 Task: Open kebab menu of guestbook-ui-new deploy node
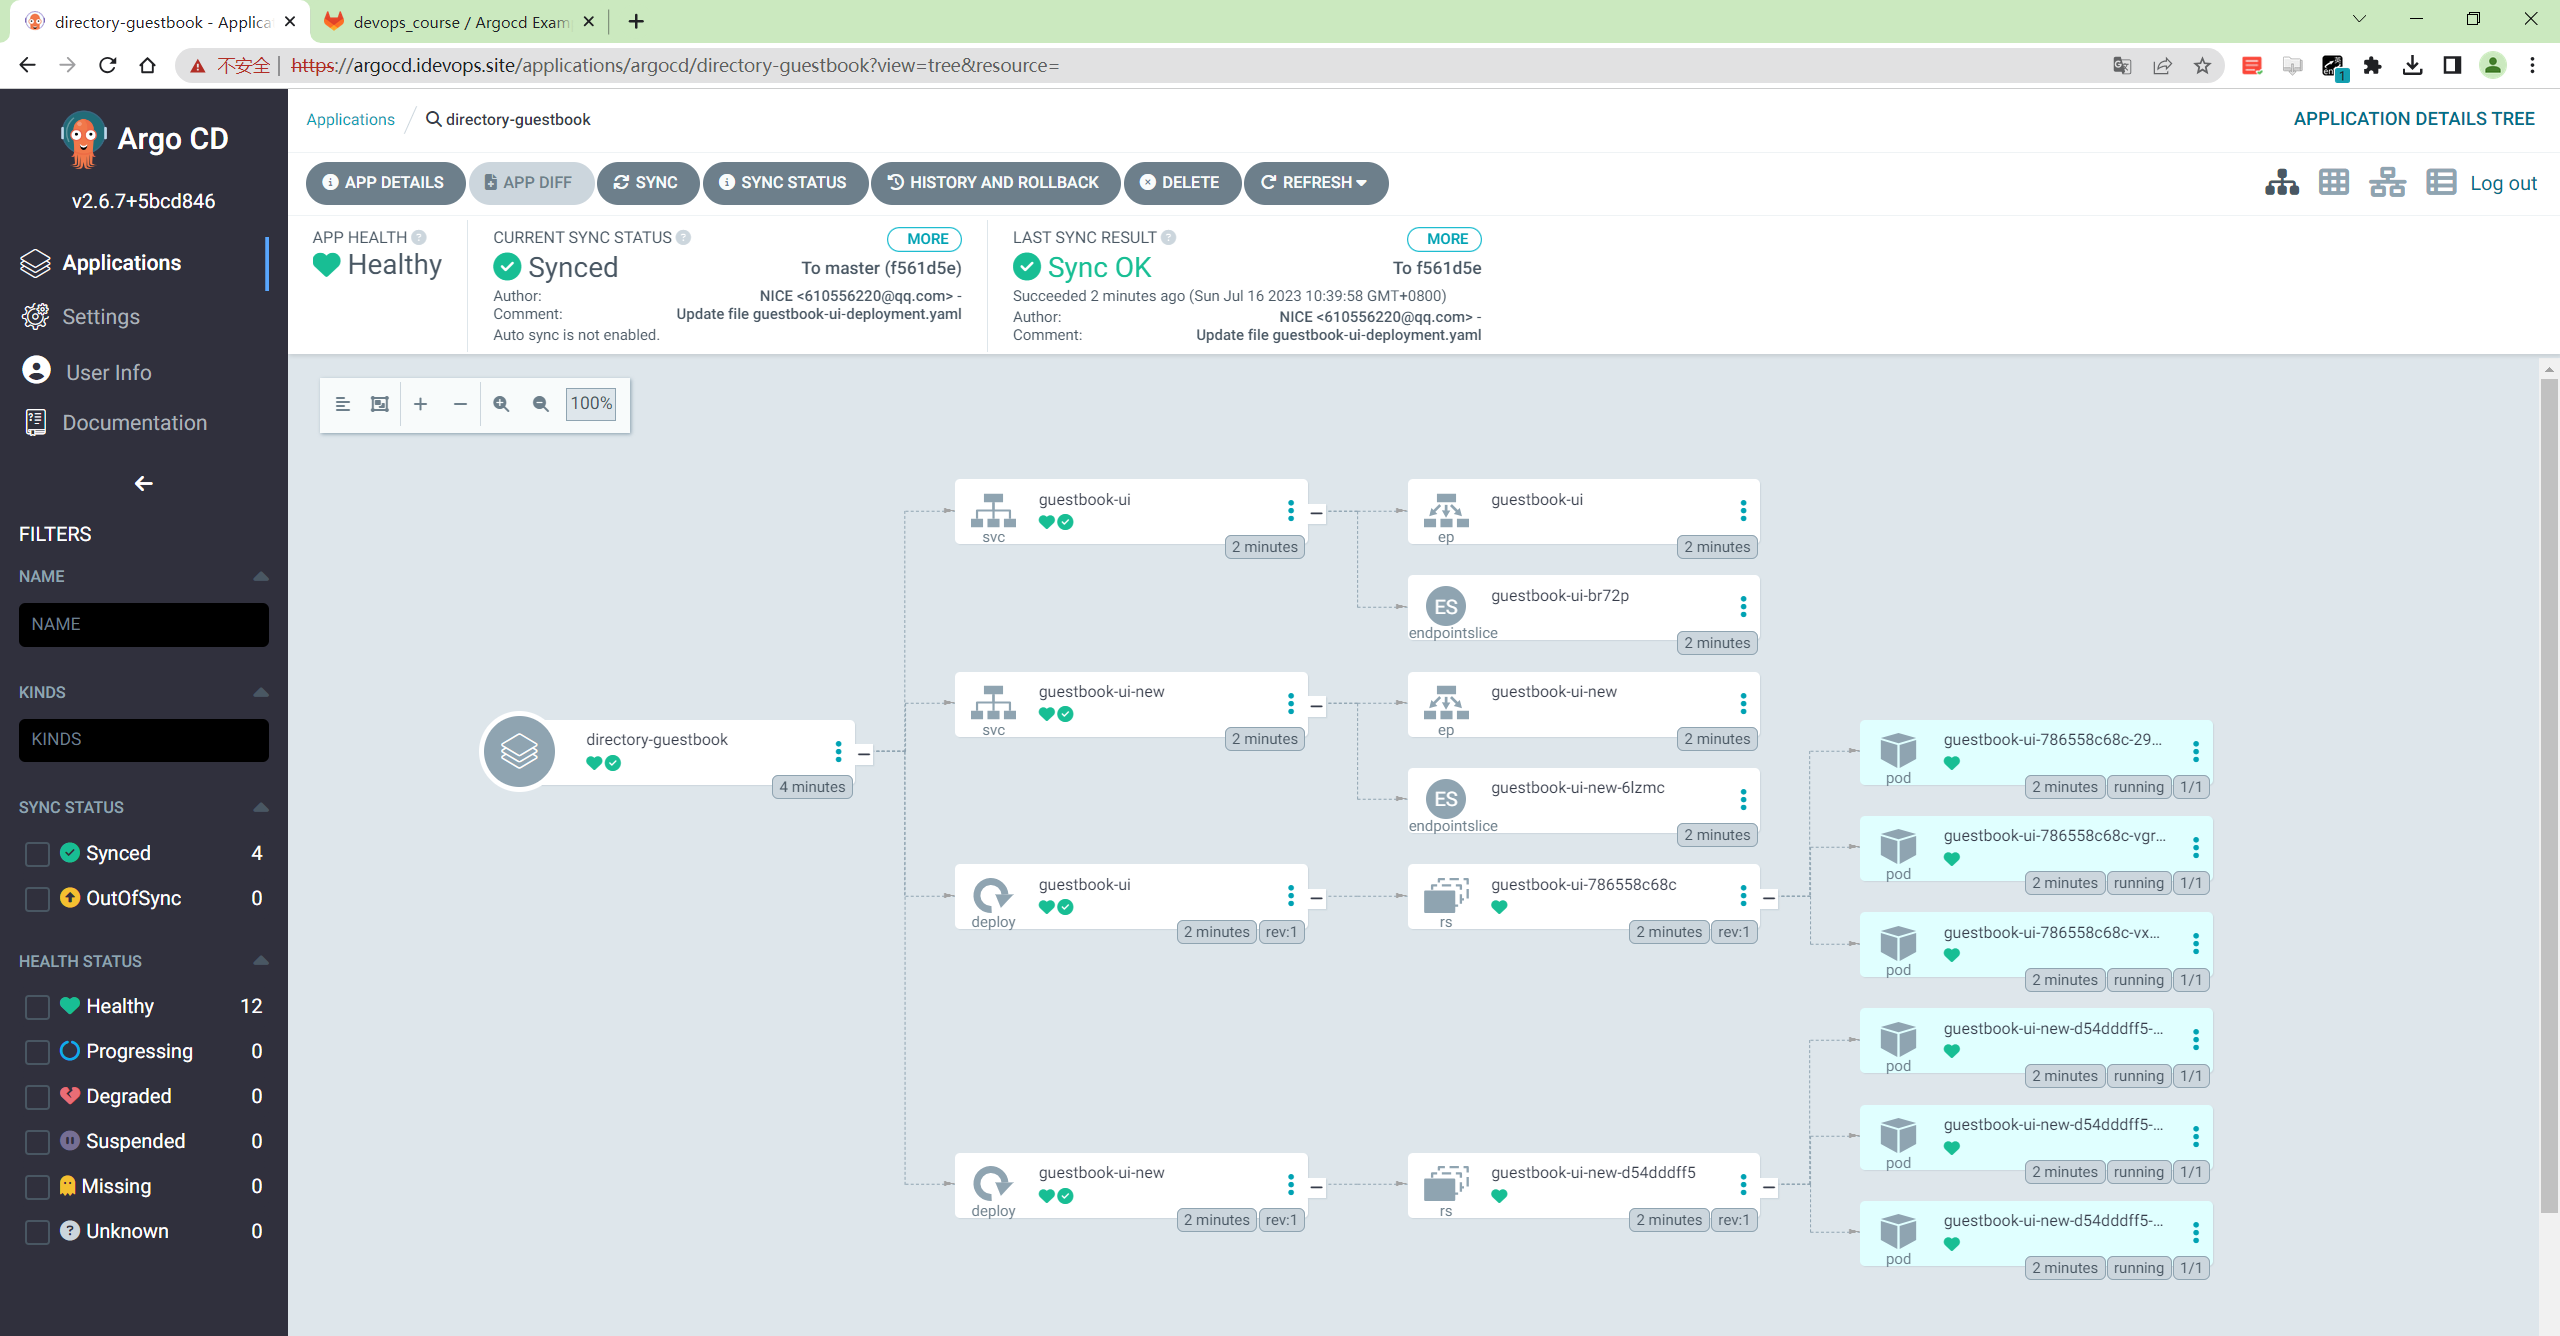1291,1184
